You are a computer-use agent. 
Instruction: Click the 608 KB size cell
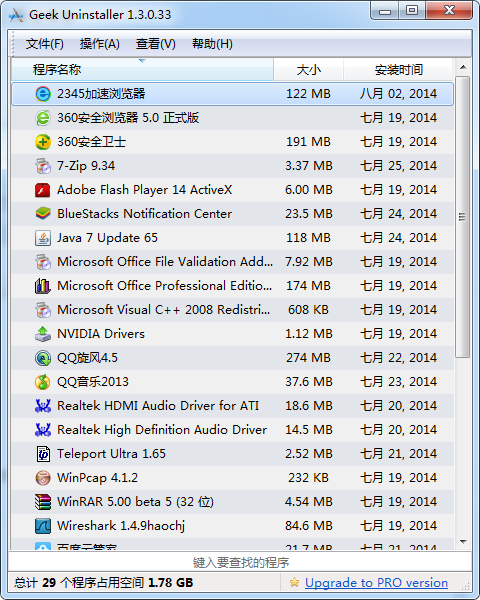(x=308, y=310)
